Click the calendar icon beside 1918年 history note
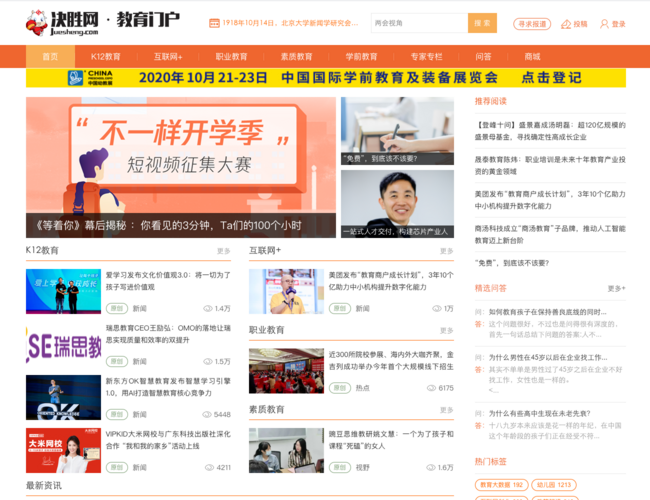Image resolution: width=650 pixels, height=500 pixels. coord(214,23)
